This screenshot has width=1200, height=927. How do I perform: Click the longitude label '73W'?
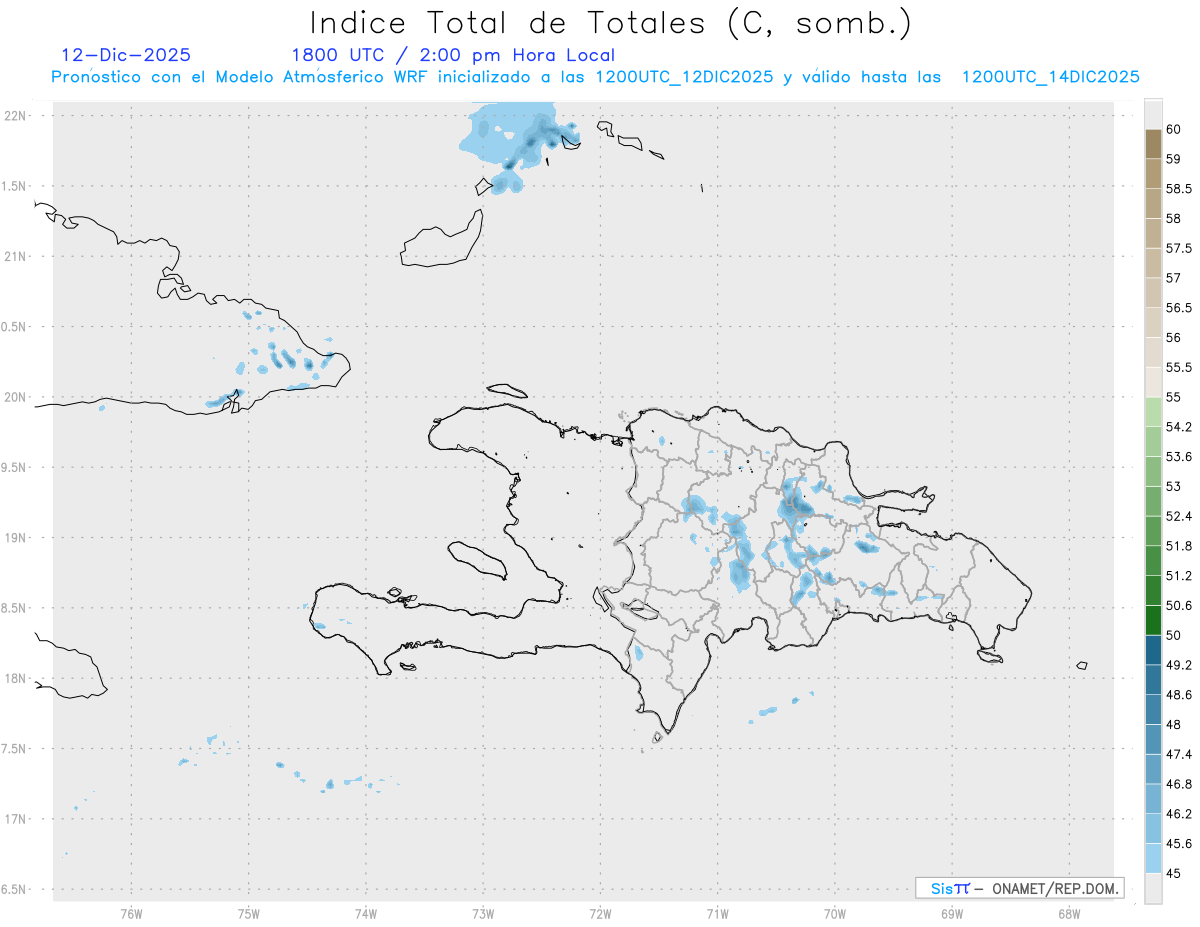(483, 913)
